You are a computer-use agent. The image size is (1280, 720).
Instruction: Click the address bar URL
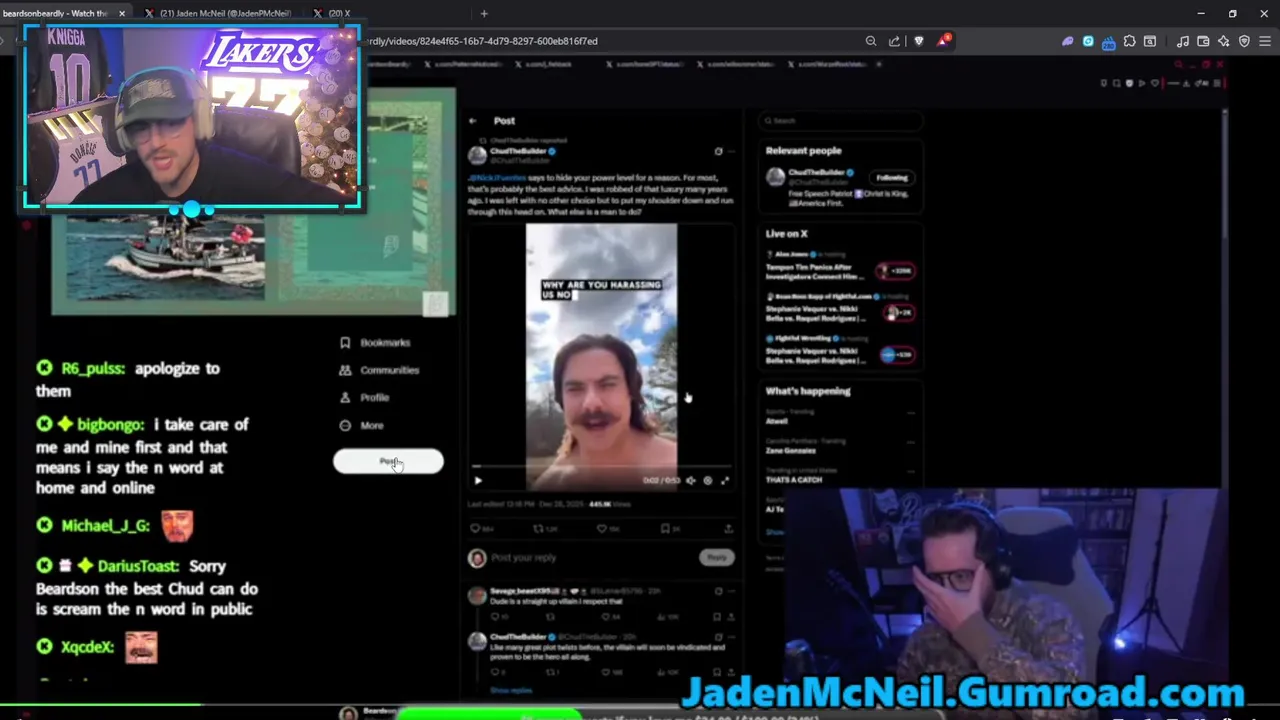click(x=480, y=41)
